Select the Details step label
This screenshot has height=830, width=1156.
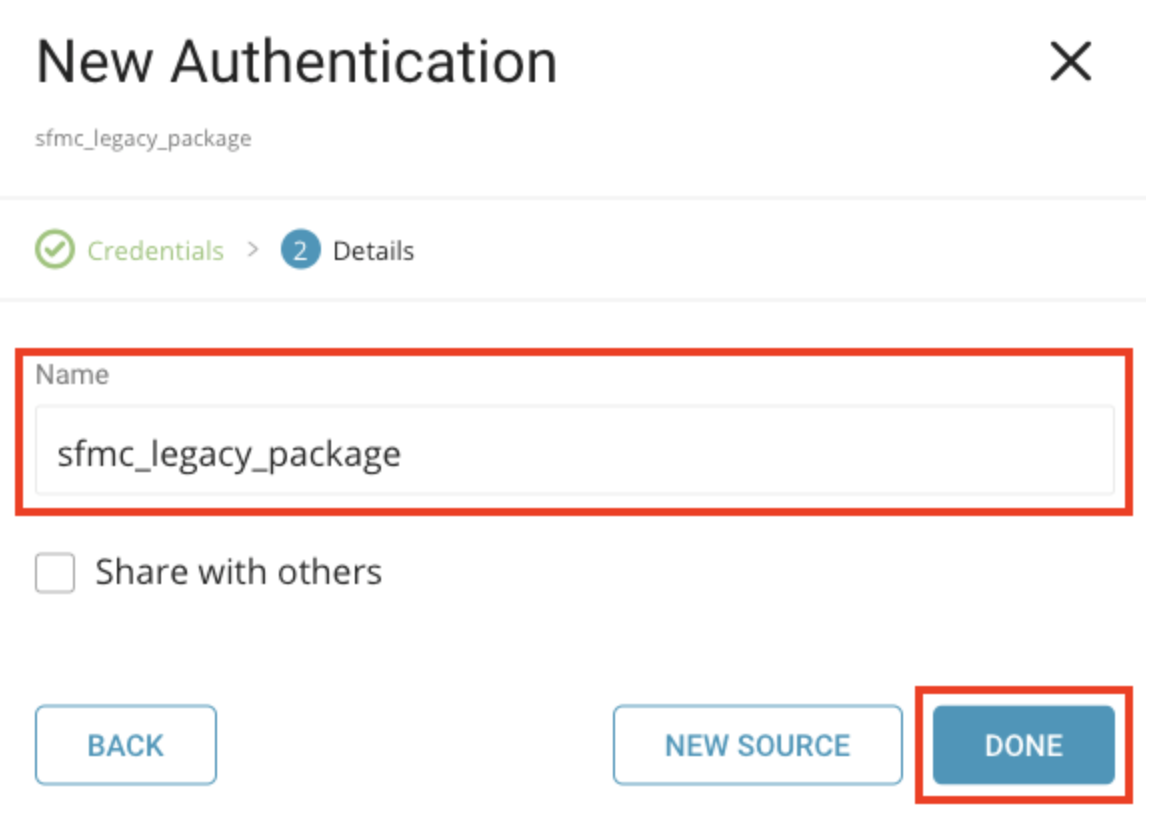click(373, 251)
